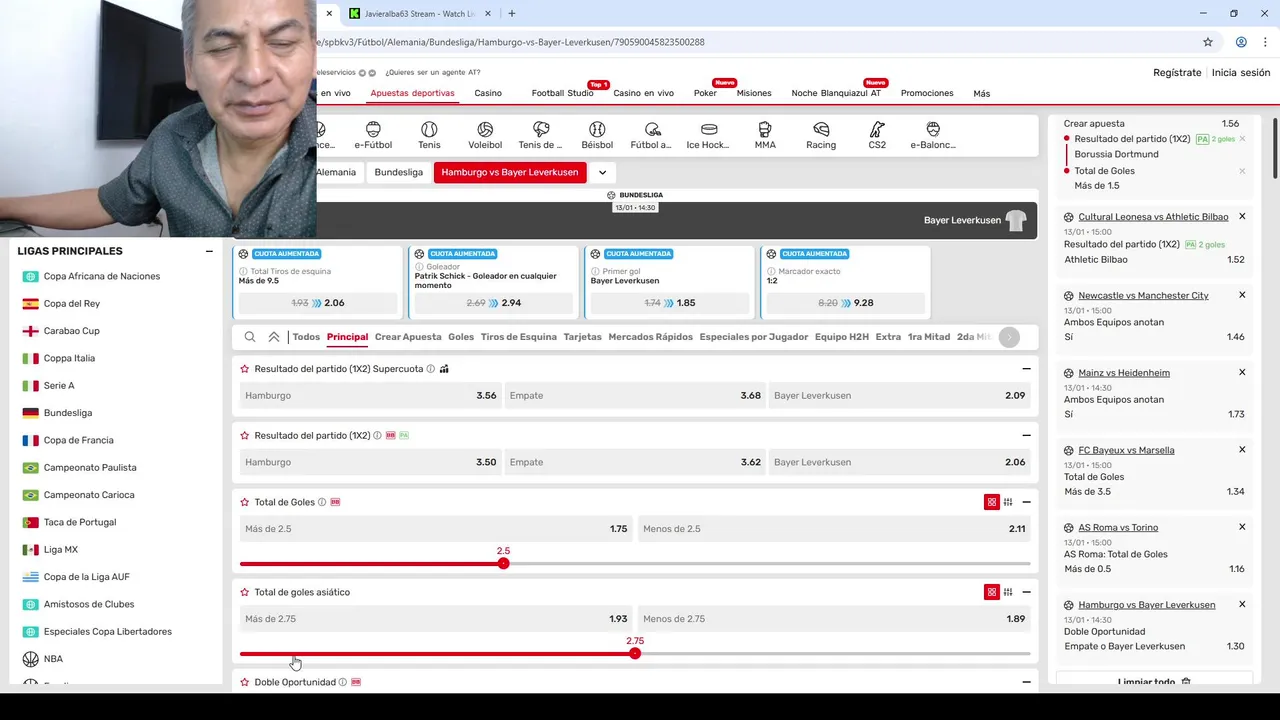This screenshot has width=1280, height=720.
Task: Select Más de 2.5 at 1.75
Action: click(x=436, y=528)
